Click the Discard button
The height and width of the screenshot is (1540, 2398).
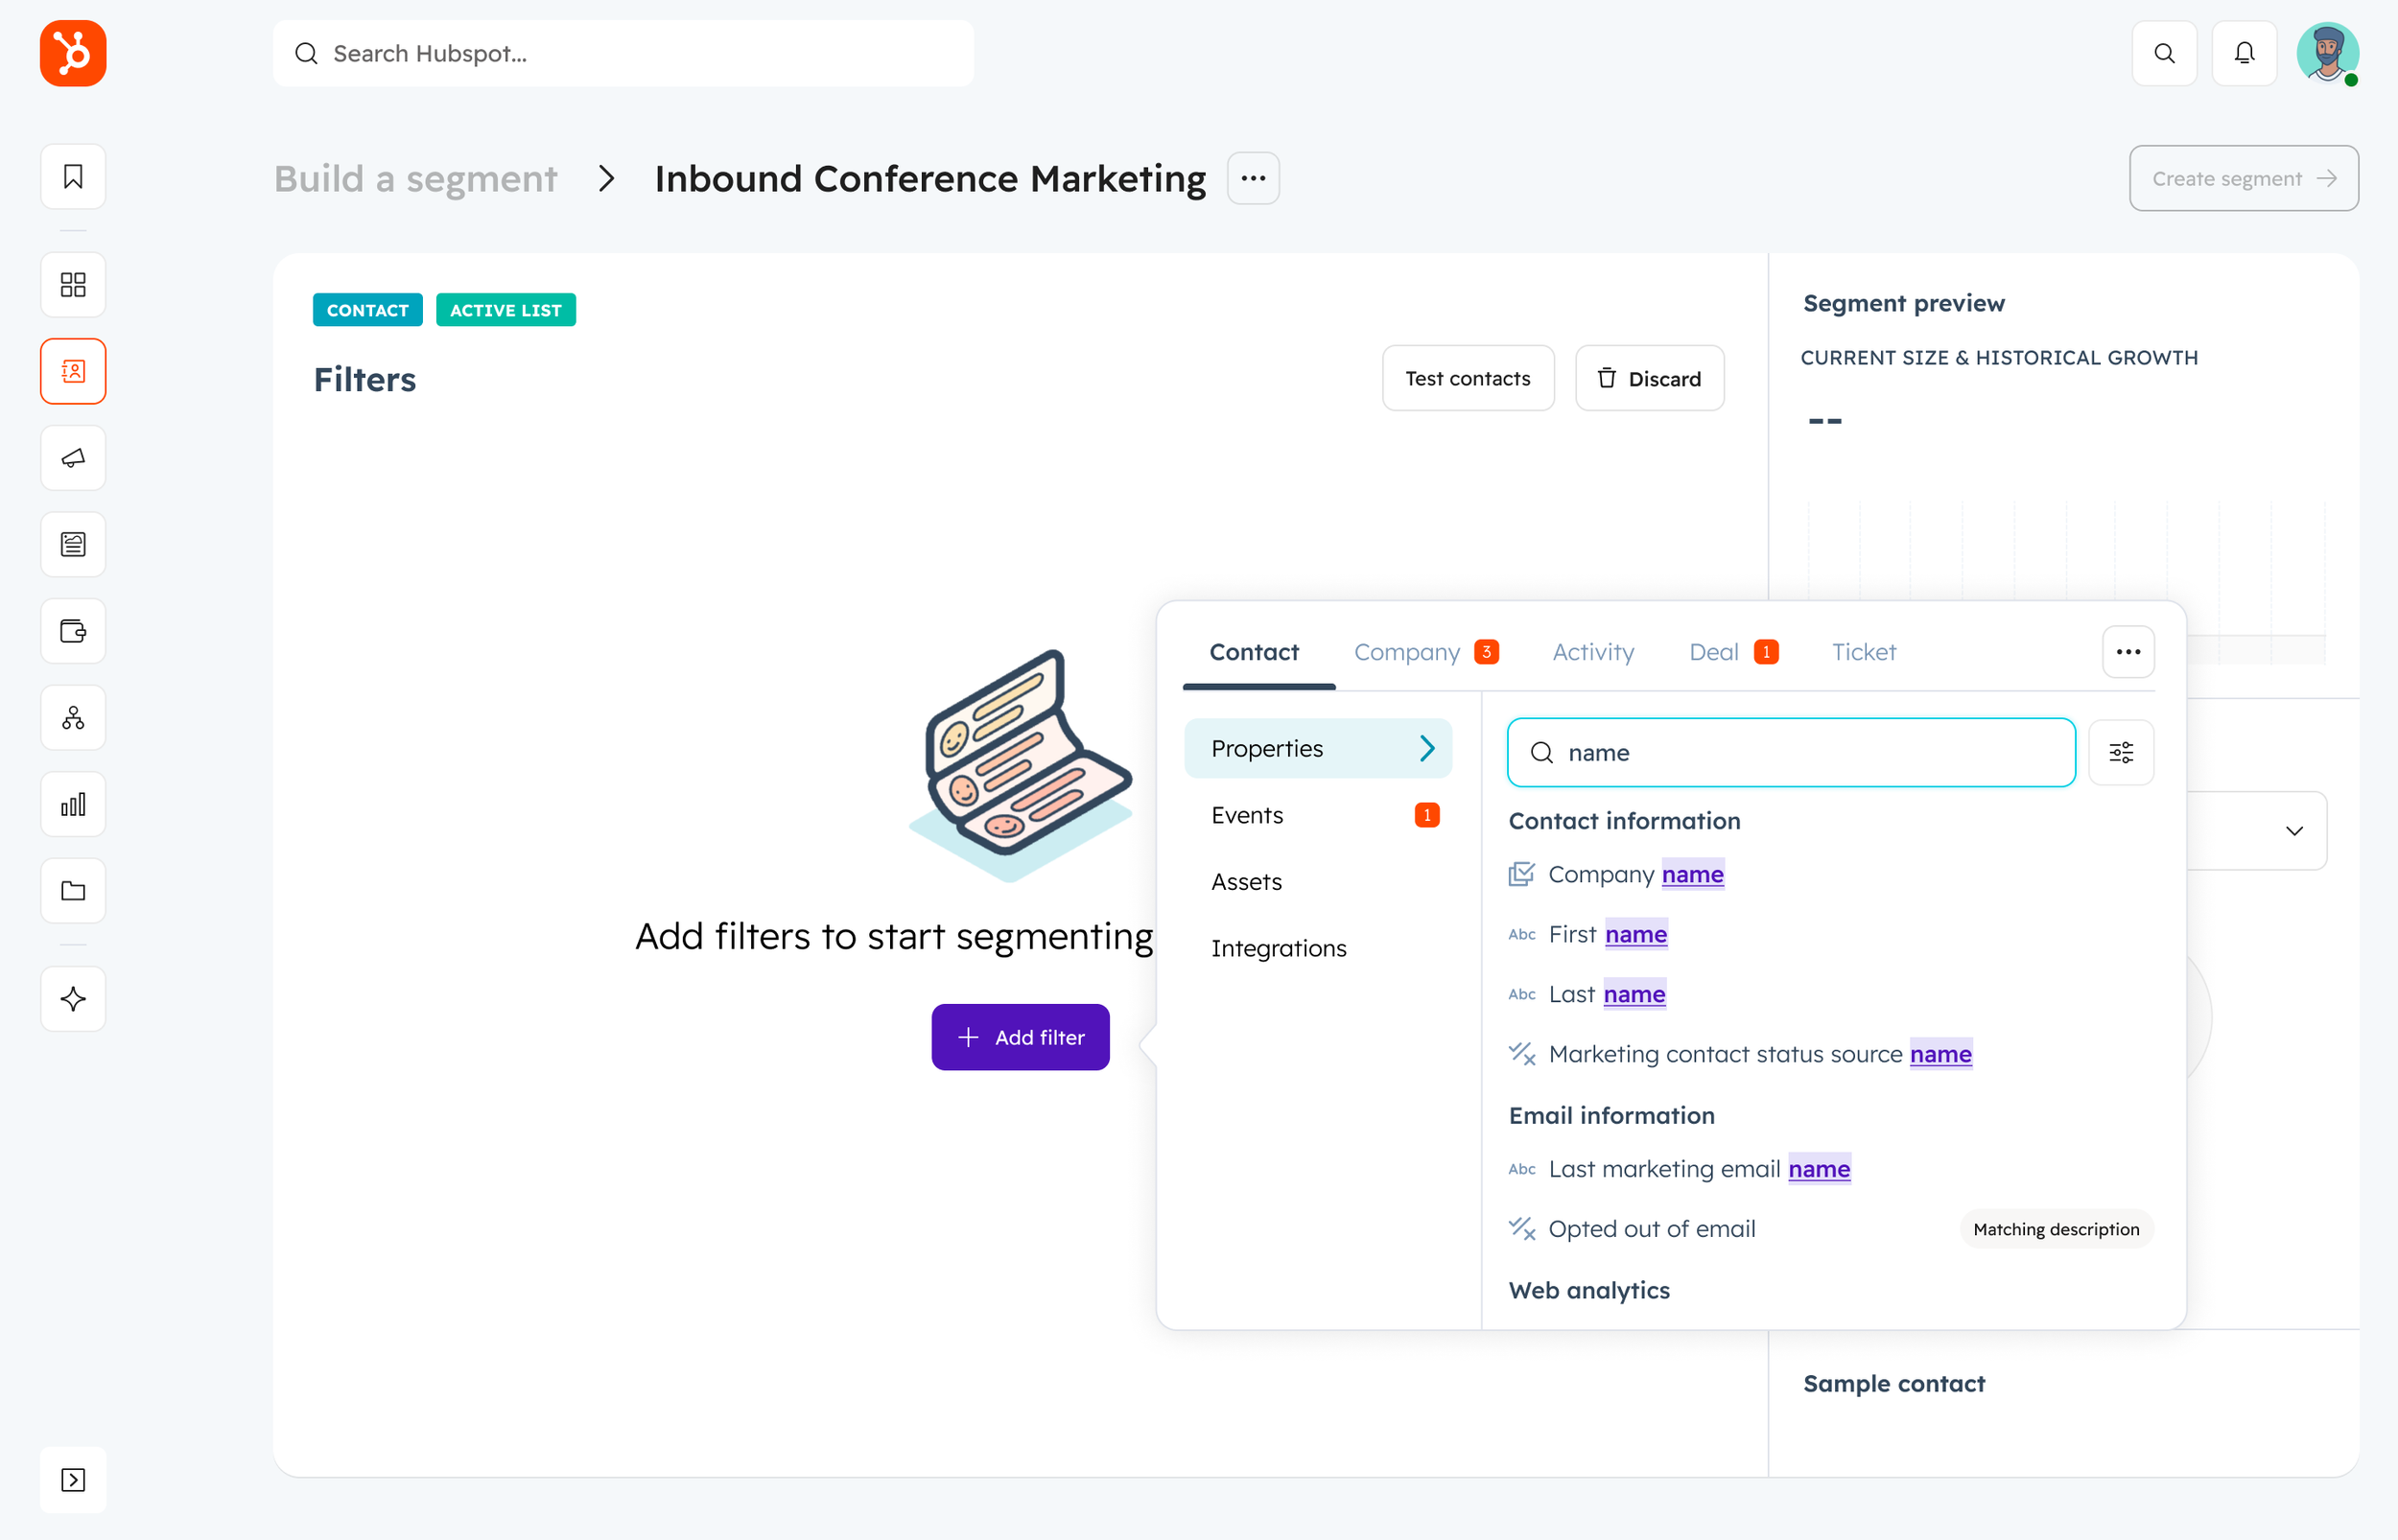tap(1649, 378)
